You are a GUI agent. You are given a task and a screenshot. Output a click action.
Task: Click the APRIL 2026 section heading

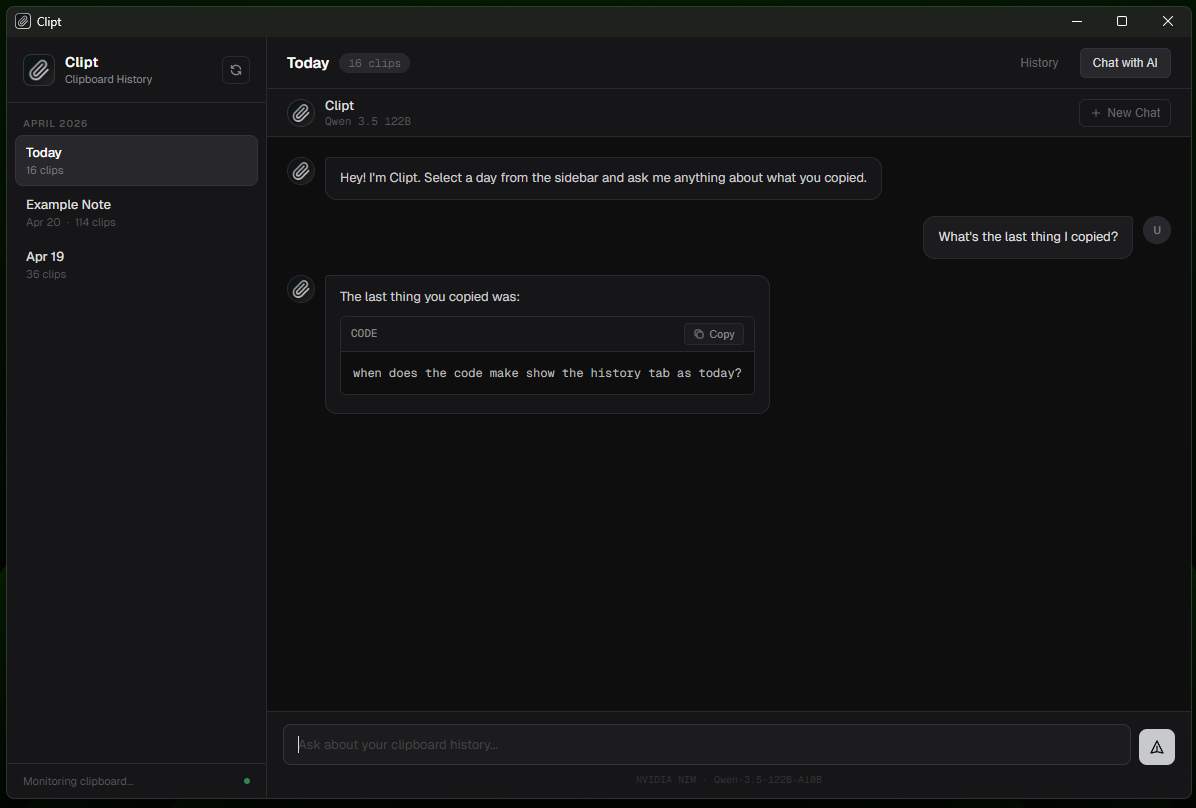pyautogui.click(x=55, y=124)
